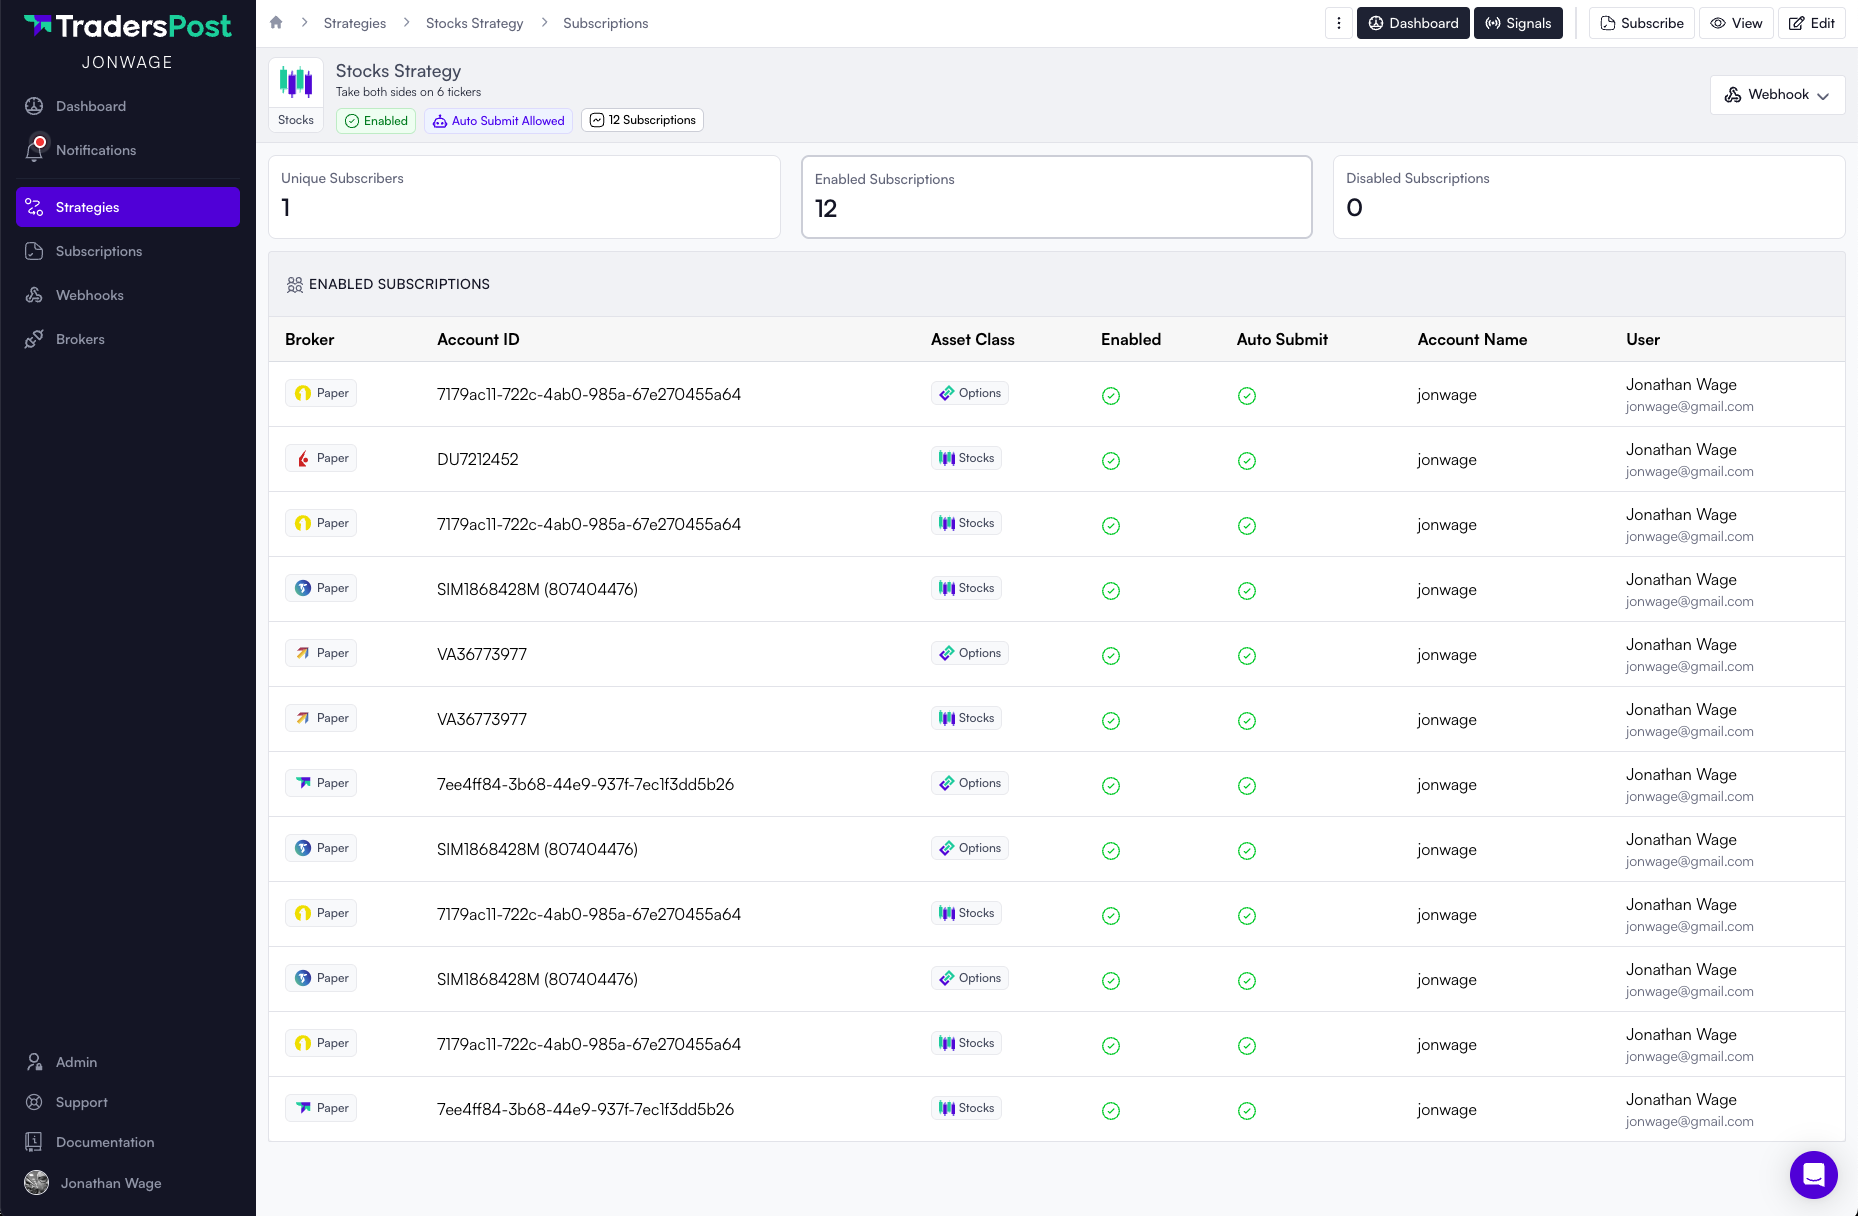The height and width of the screenshot is (1216, 1858).
Task: Click the Stocks Strategy candlestick icon
Action: click(x=296, y=82)
